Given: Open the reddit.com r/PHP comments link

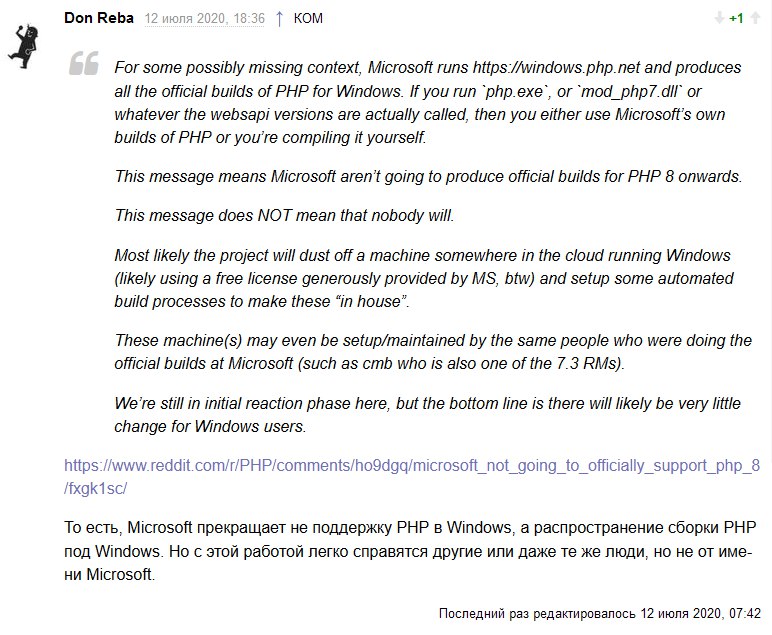Looking at the screenshot, I should pyautogui.click(x=412, y=465).
